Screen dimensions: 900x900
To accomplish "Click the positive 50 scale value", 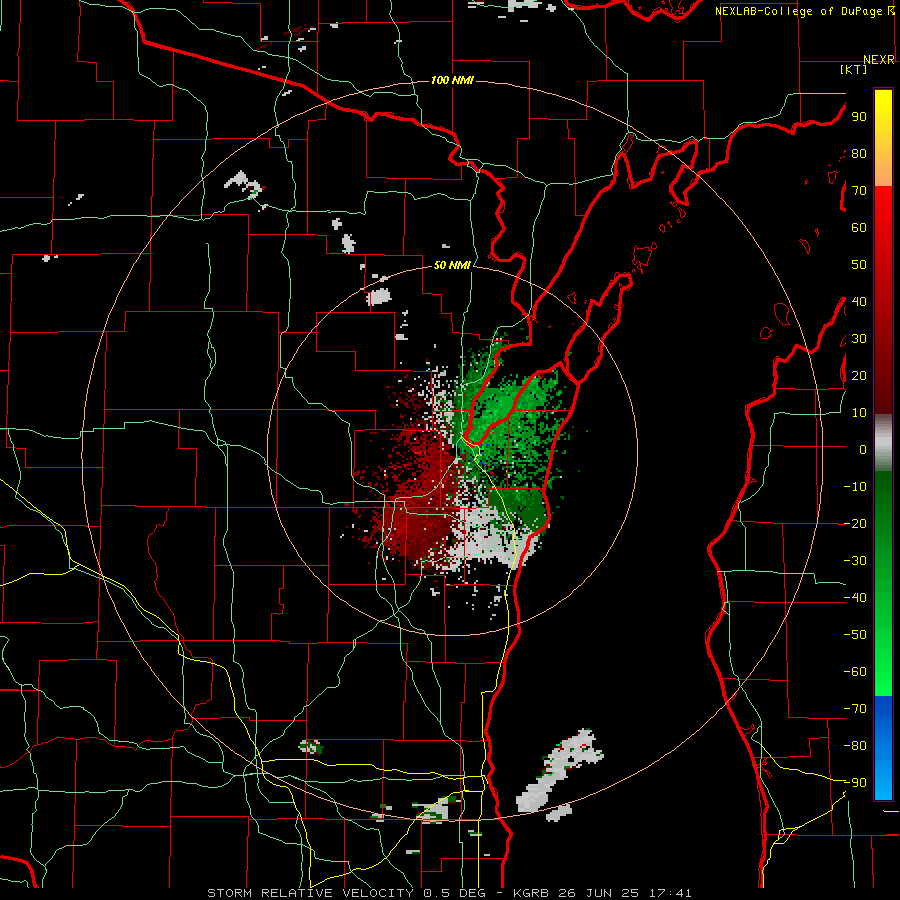I will point(859,265).
